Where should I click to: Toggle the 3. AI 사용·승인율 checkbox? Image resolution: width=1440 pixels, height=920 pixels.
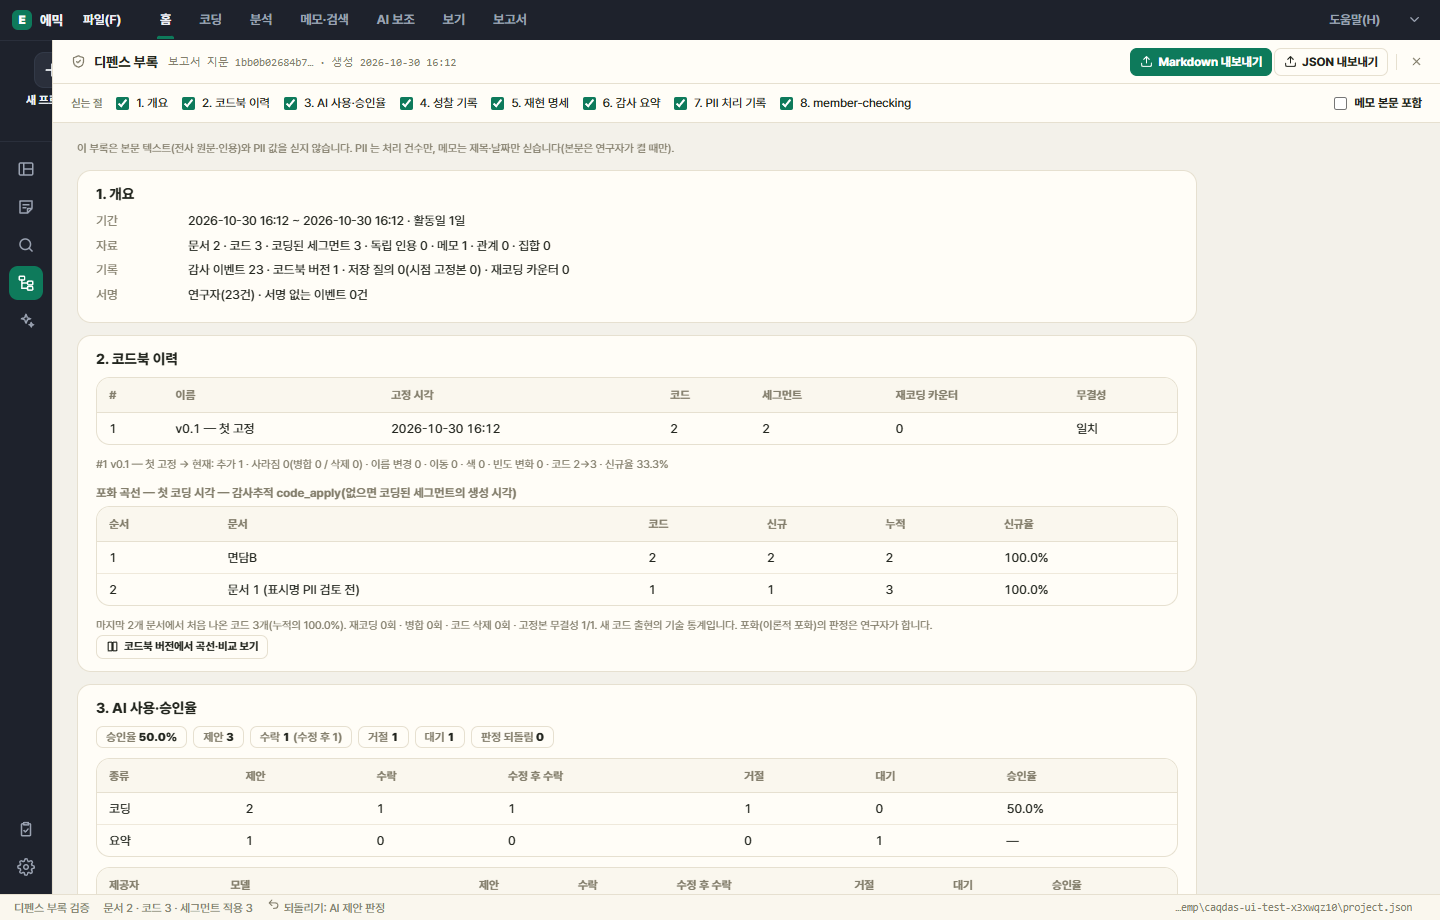[x=290, y=103]
